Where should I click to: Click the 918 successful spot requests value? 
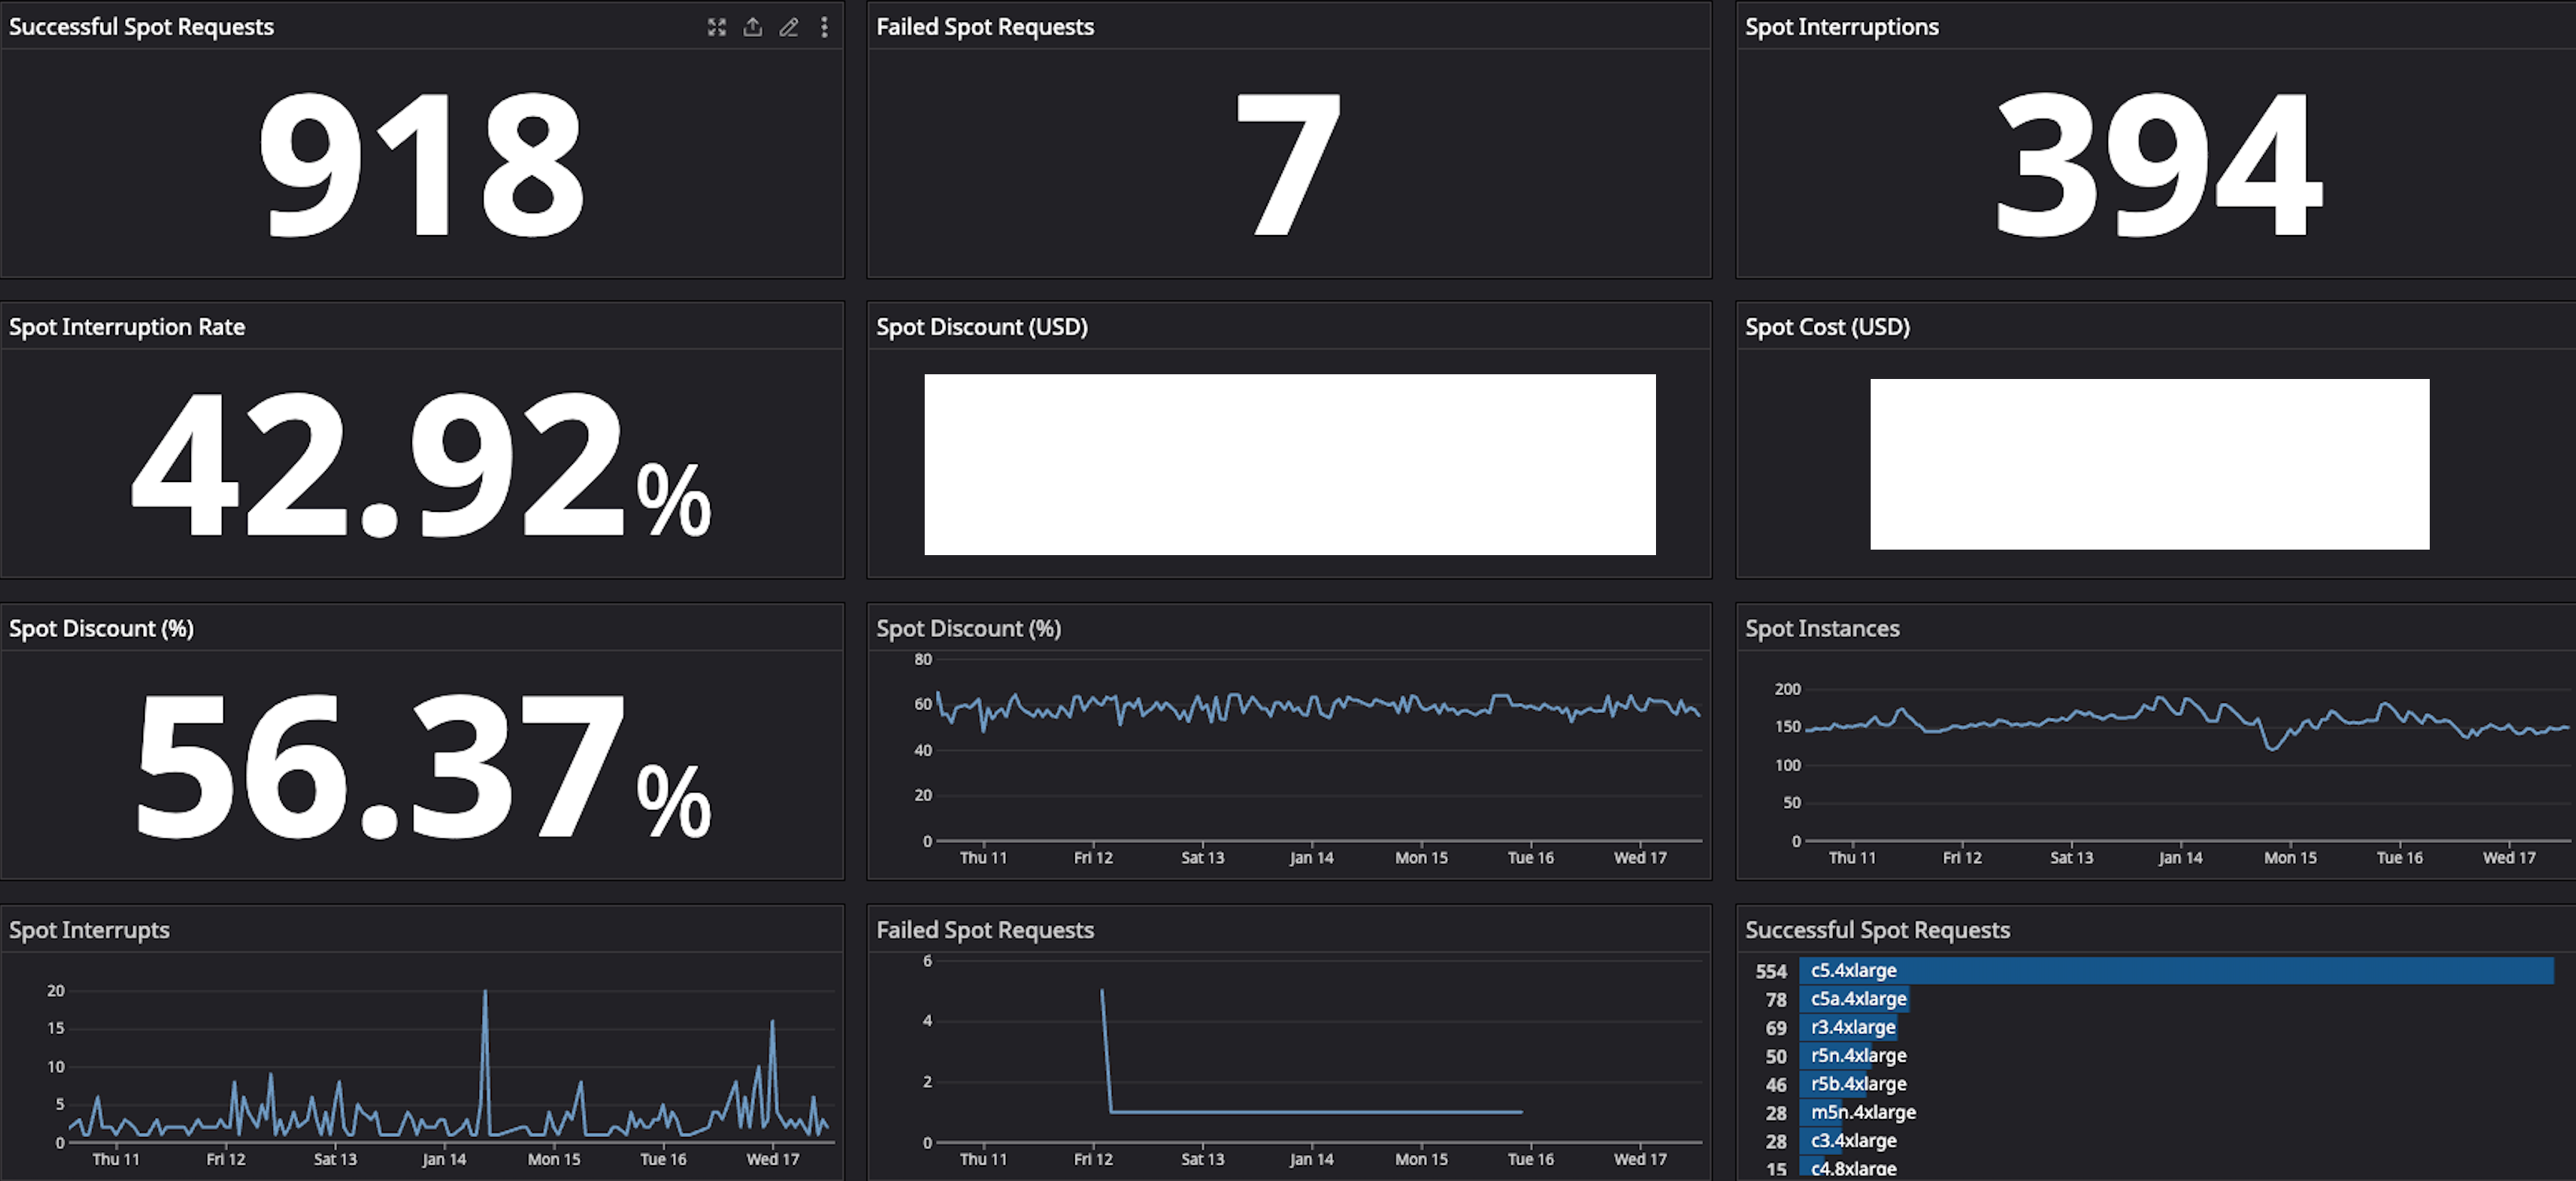pyautogui.click(x=421, y=165)
